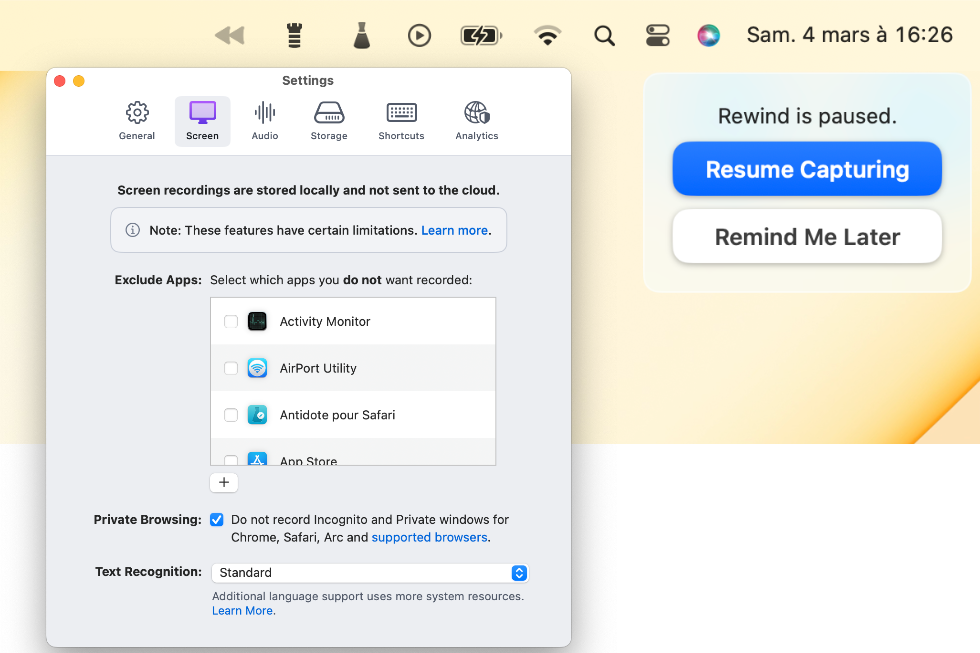Open the Antidote flask menu bar icon
Viewport: 980px width, 653px height.
pyautogui.click(x=362, y=35)
